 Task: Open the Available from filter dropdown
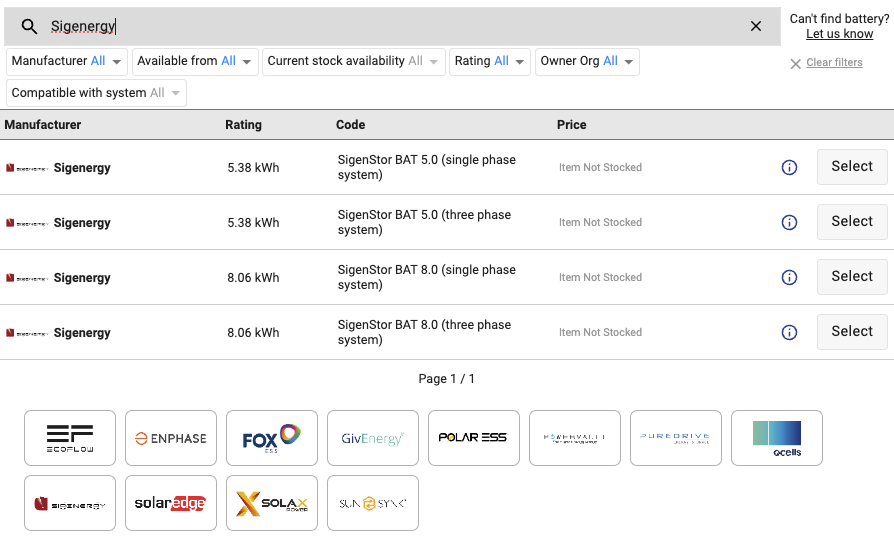pyautogui.click(x=195, y=62)
